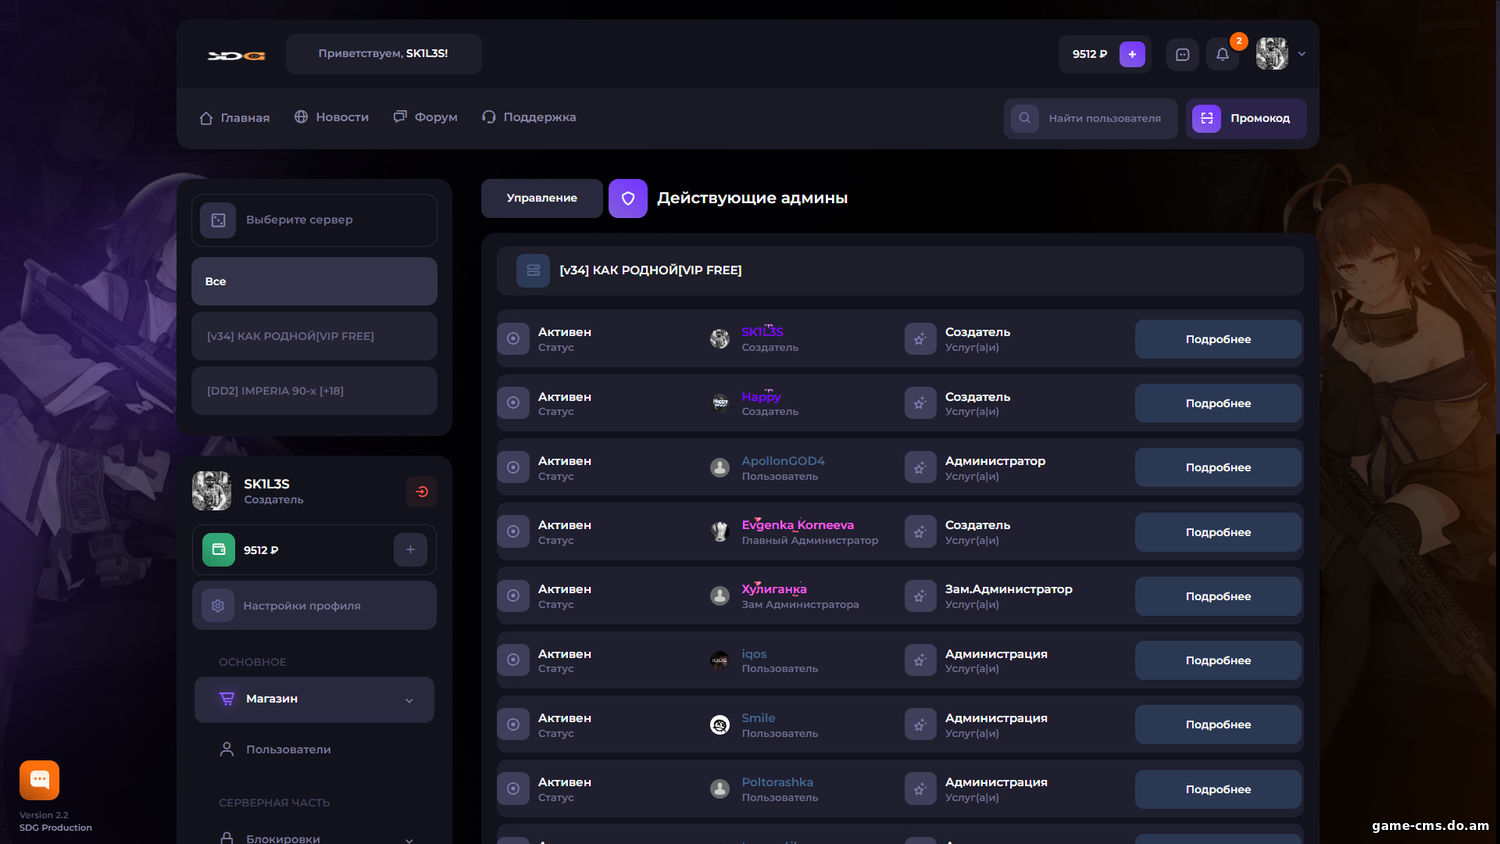The width and height of the screenshot is (1500, 844).
Task: Click Подробнее for ApollonGOD4
Action: tap(1217, 467)
